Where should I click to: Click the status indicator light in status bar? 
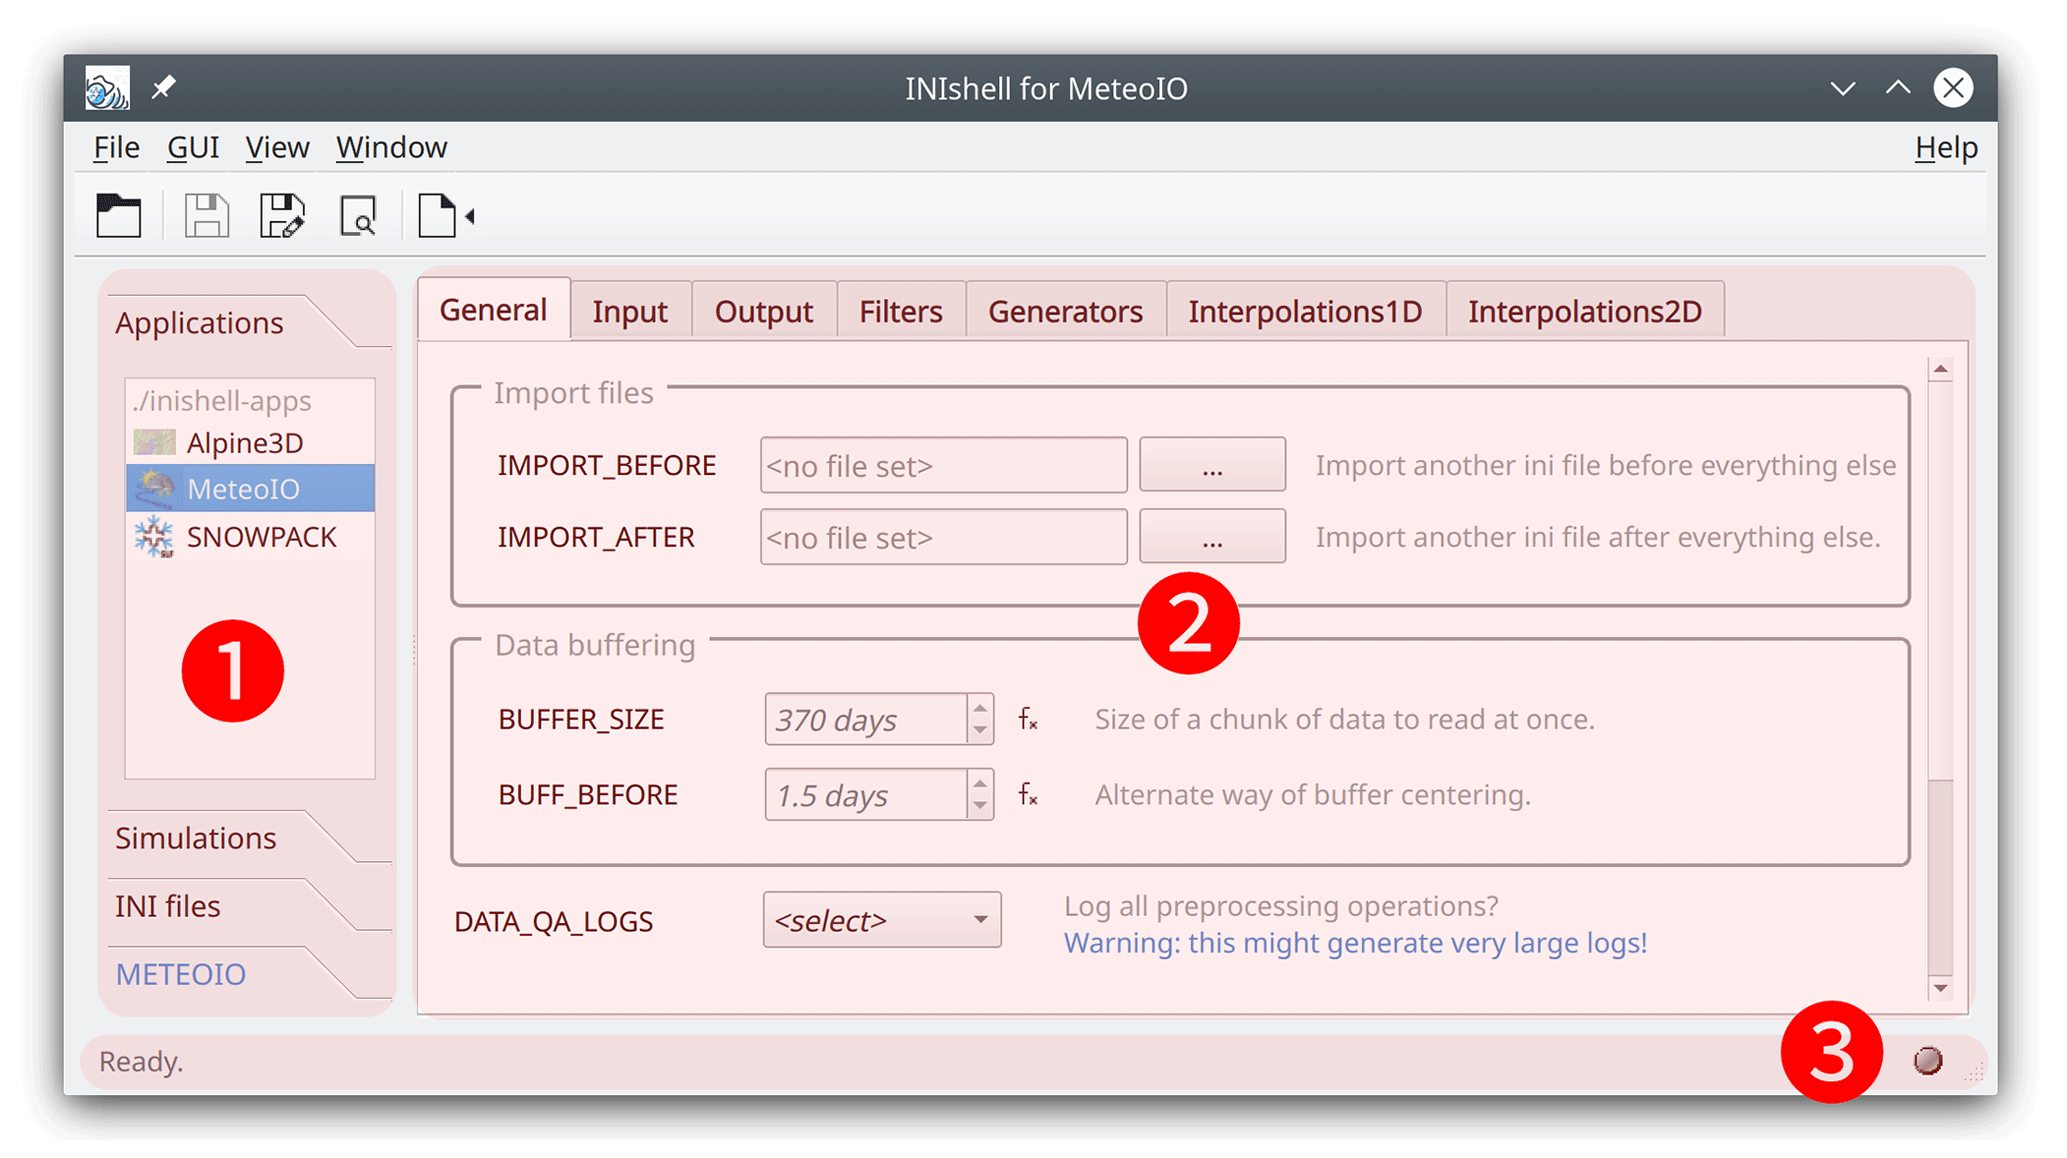point(1927,1060)
